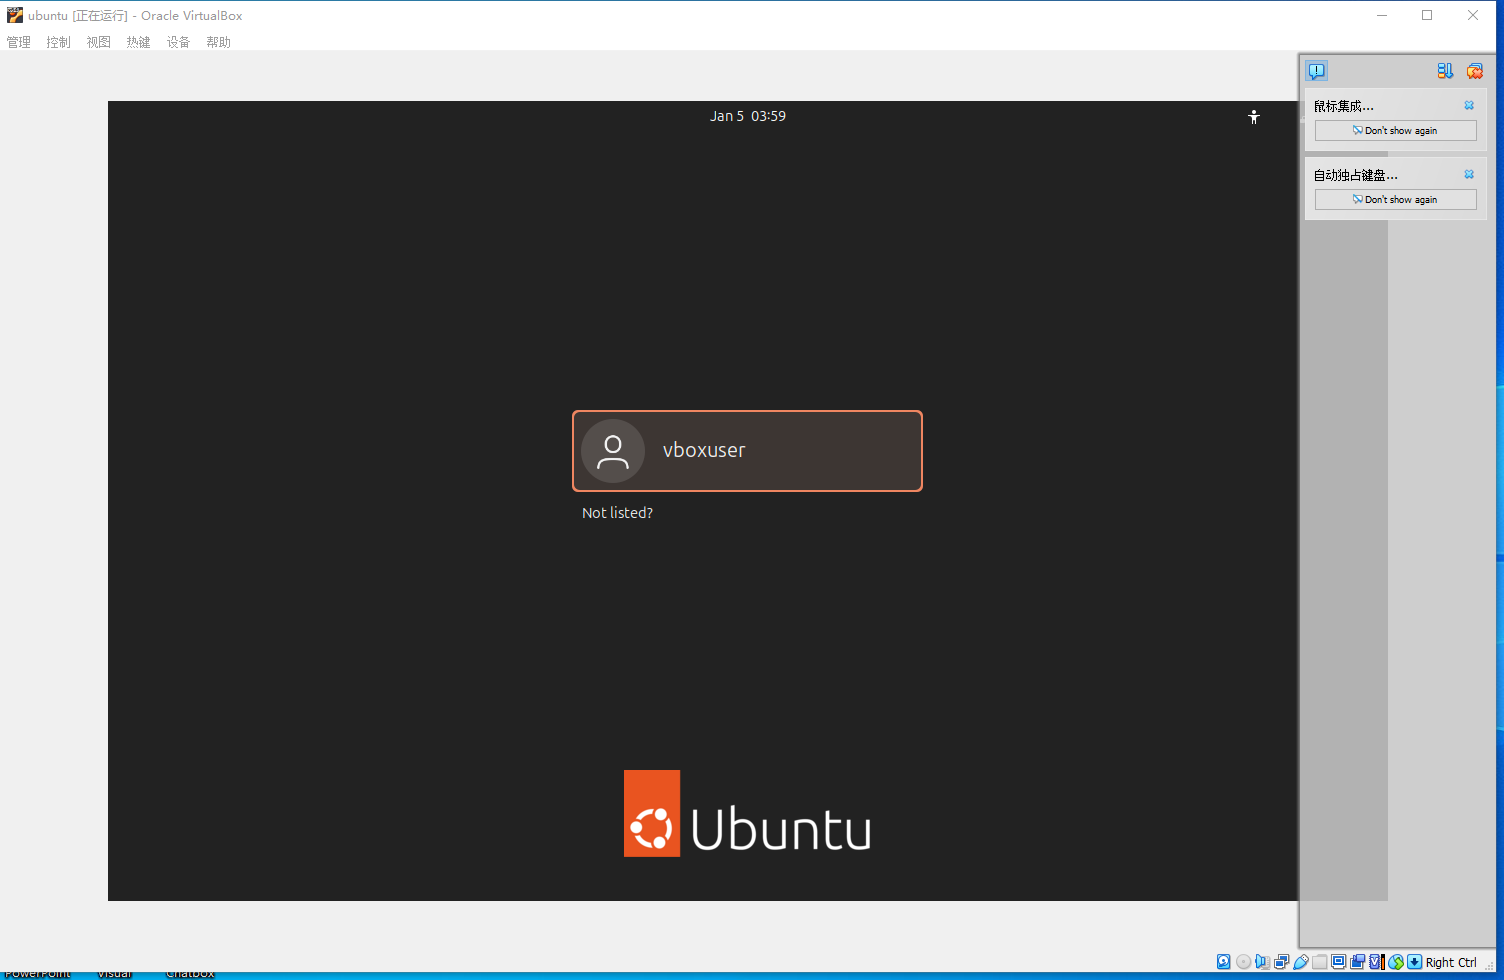Screen dimensions: 1504x980
Task: Click the optical disc status icon
Action: click(x=1243, y=962)
